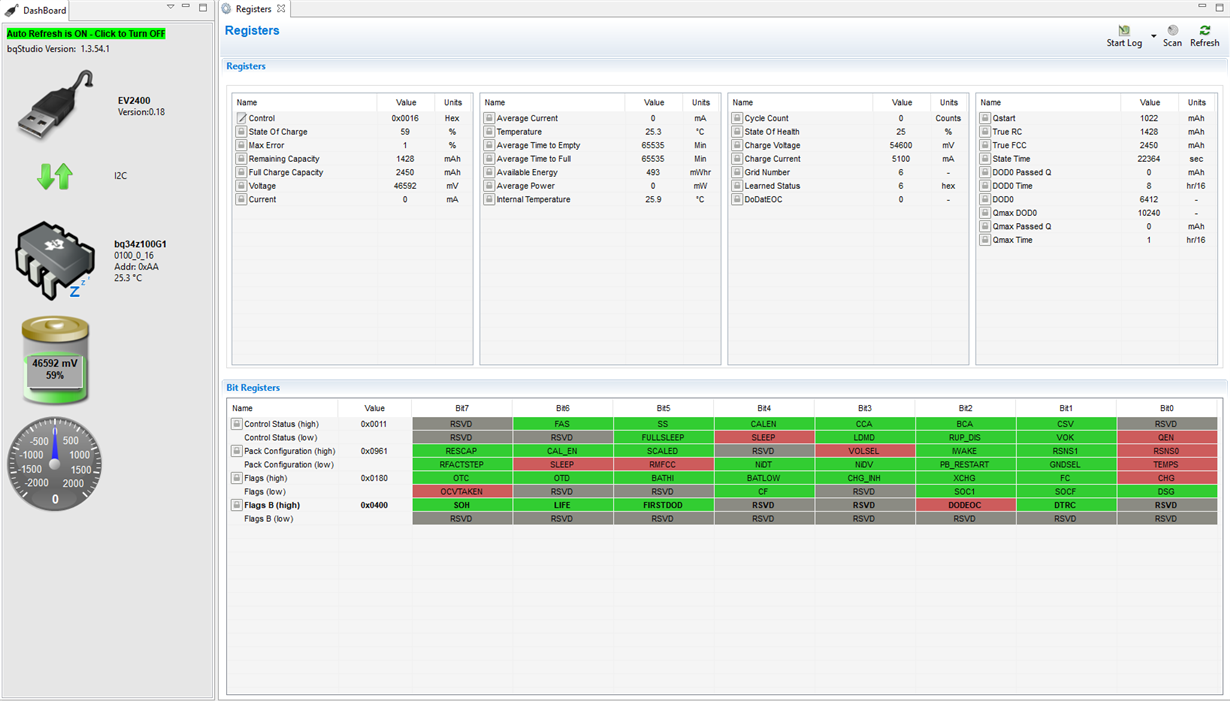1230x701 pixels.
Task: Click the red QEN bit cell
Action: 1166,438
